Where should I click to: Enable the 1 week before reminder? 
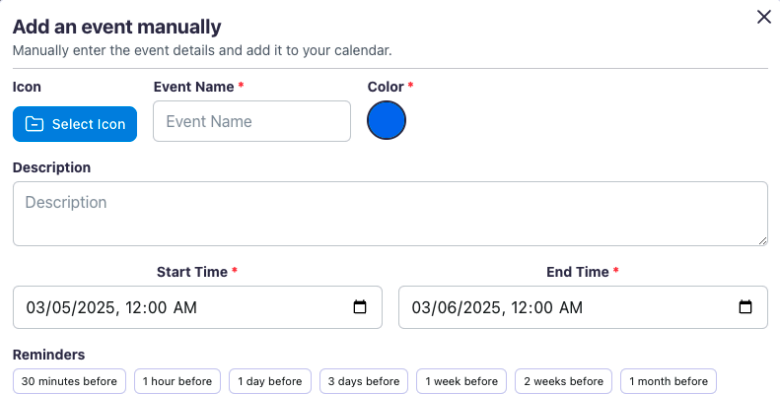(461, 381)
